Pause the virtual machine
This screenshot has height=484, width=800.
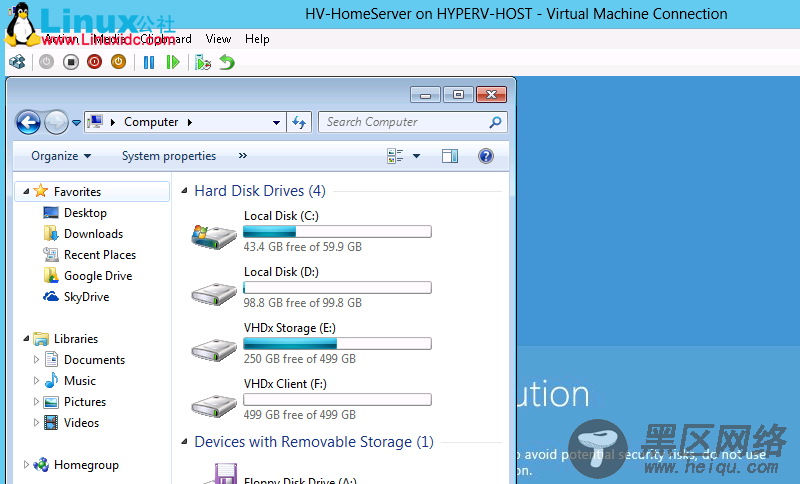click(148, 62)
